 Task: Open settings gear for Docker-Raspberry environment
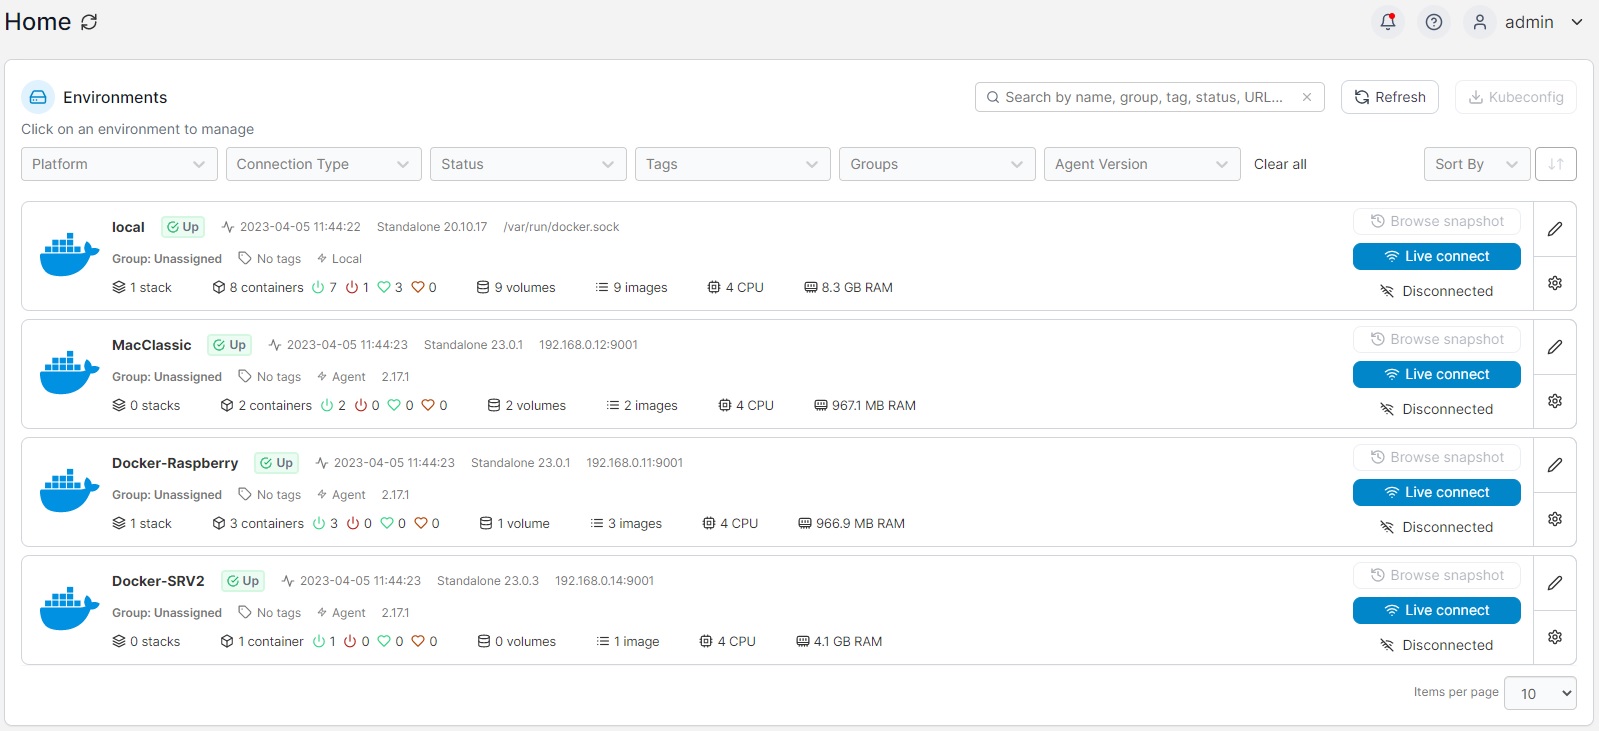1554,519
